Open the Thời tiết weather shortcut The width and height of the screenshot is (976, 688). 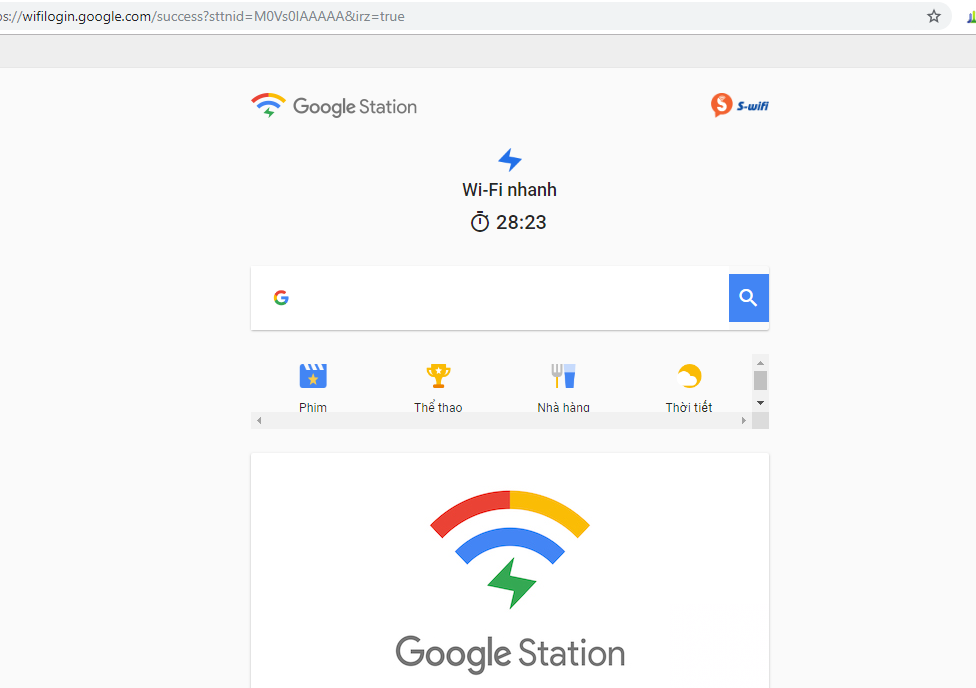689,377
